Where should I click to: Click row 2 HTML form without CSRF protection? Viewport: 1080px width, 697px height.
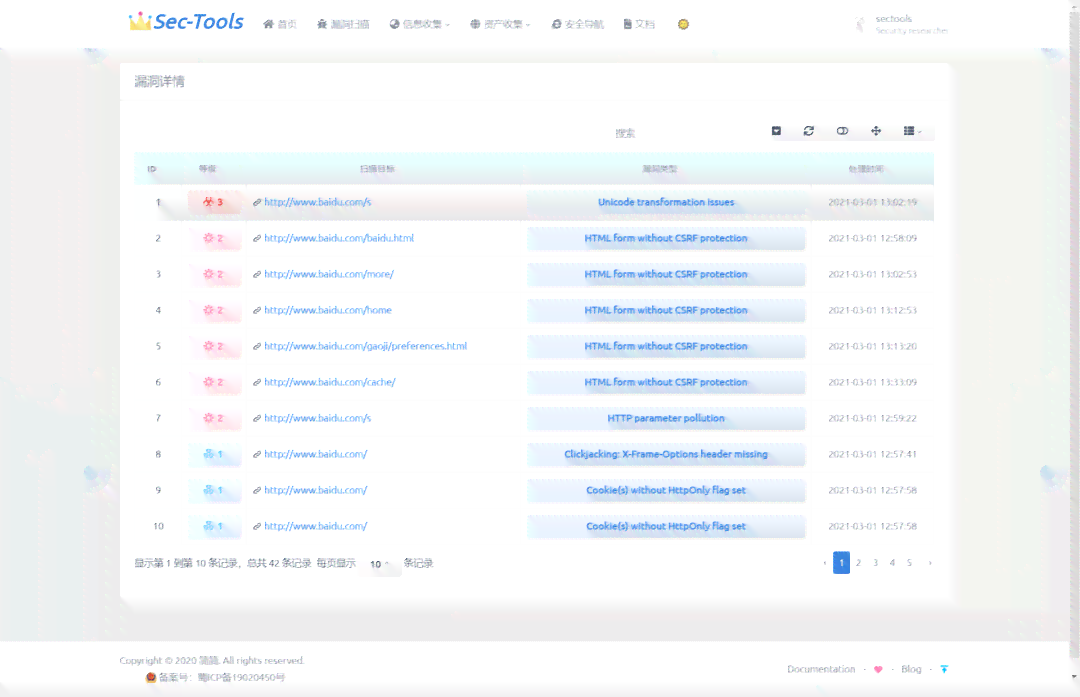(666, 238)
